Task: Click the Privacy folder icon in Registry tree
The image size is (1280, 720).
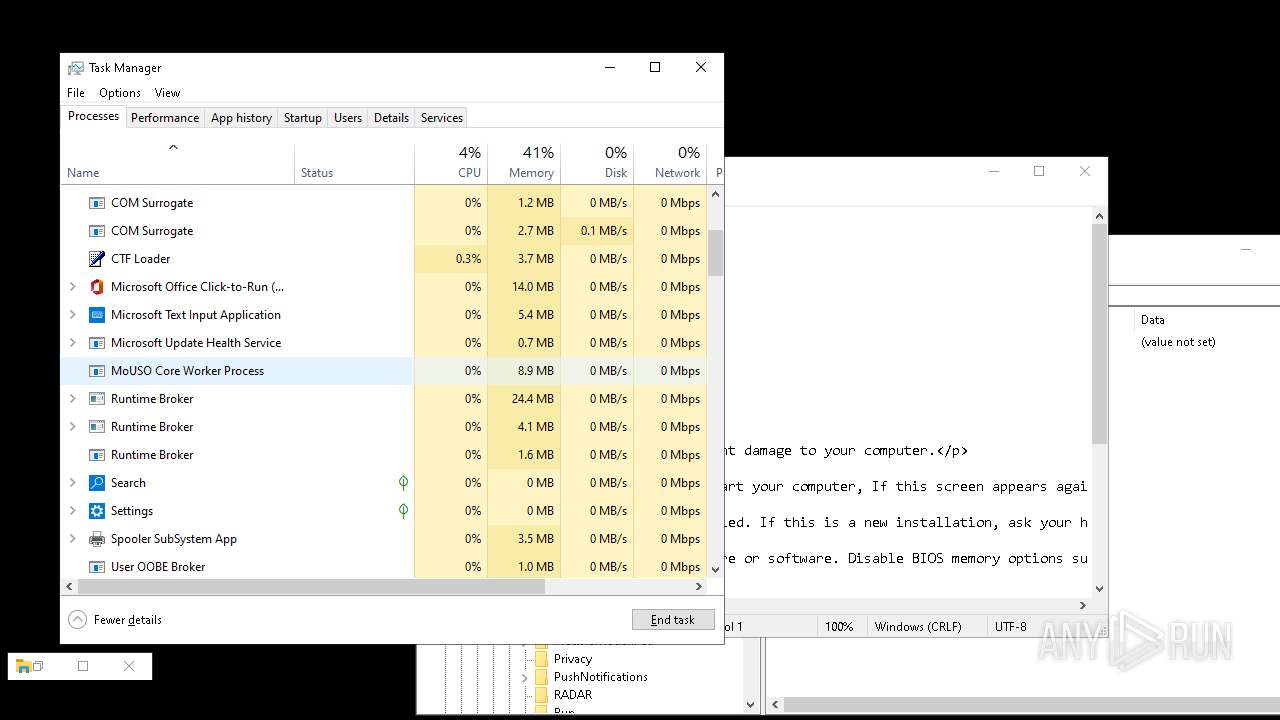Action: pos(541,659)
